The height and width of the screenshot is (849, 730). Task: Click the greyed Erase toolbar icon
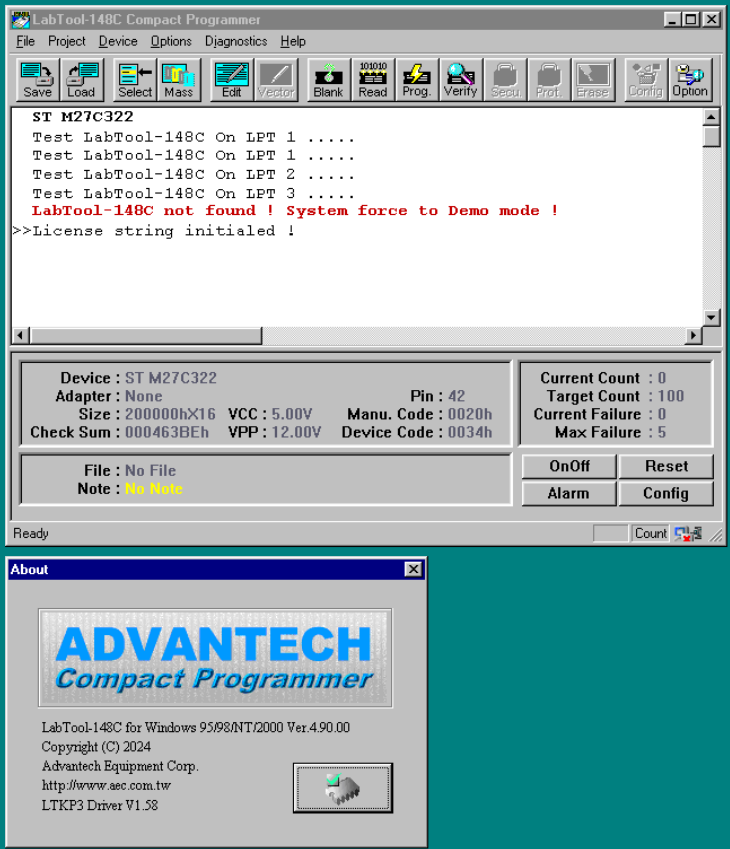593,80
